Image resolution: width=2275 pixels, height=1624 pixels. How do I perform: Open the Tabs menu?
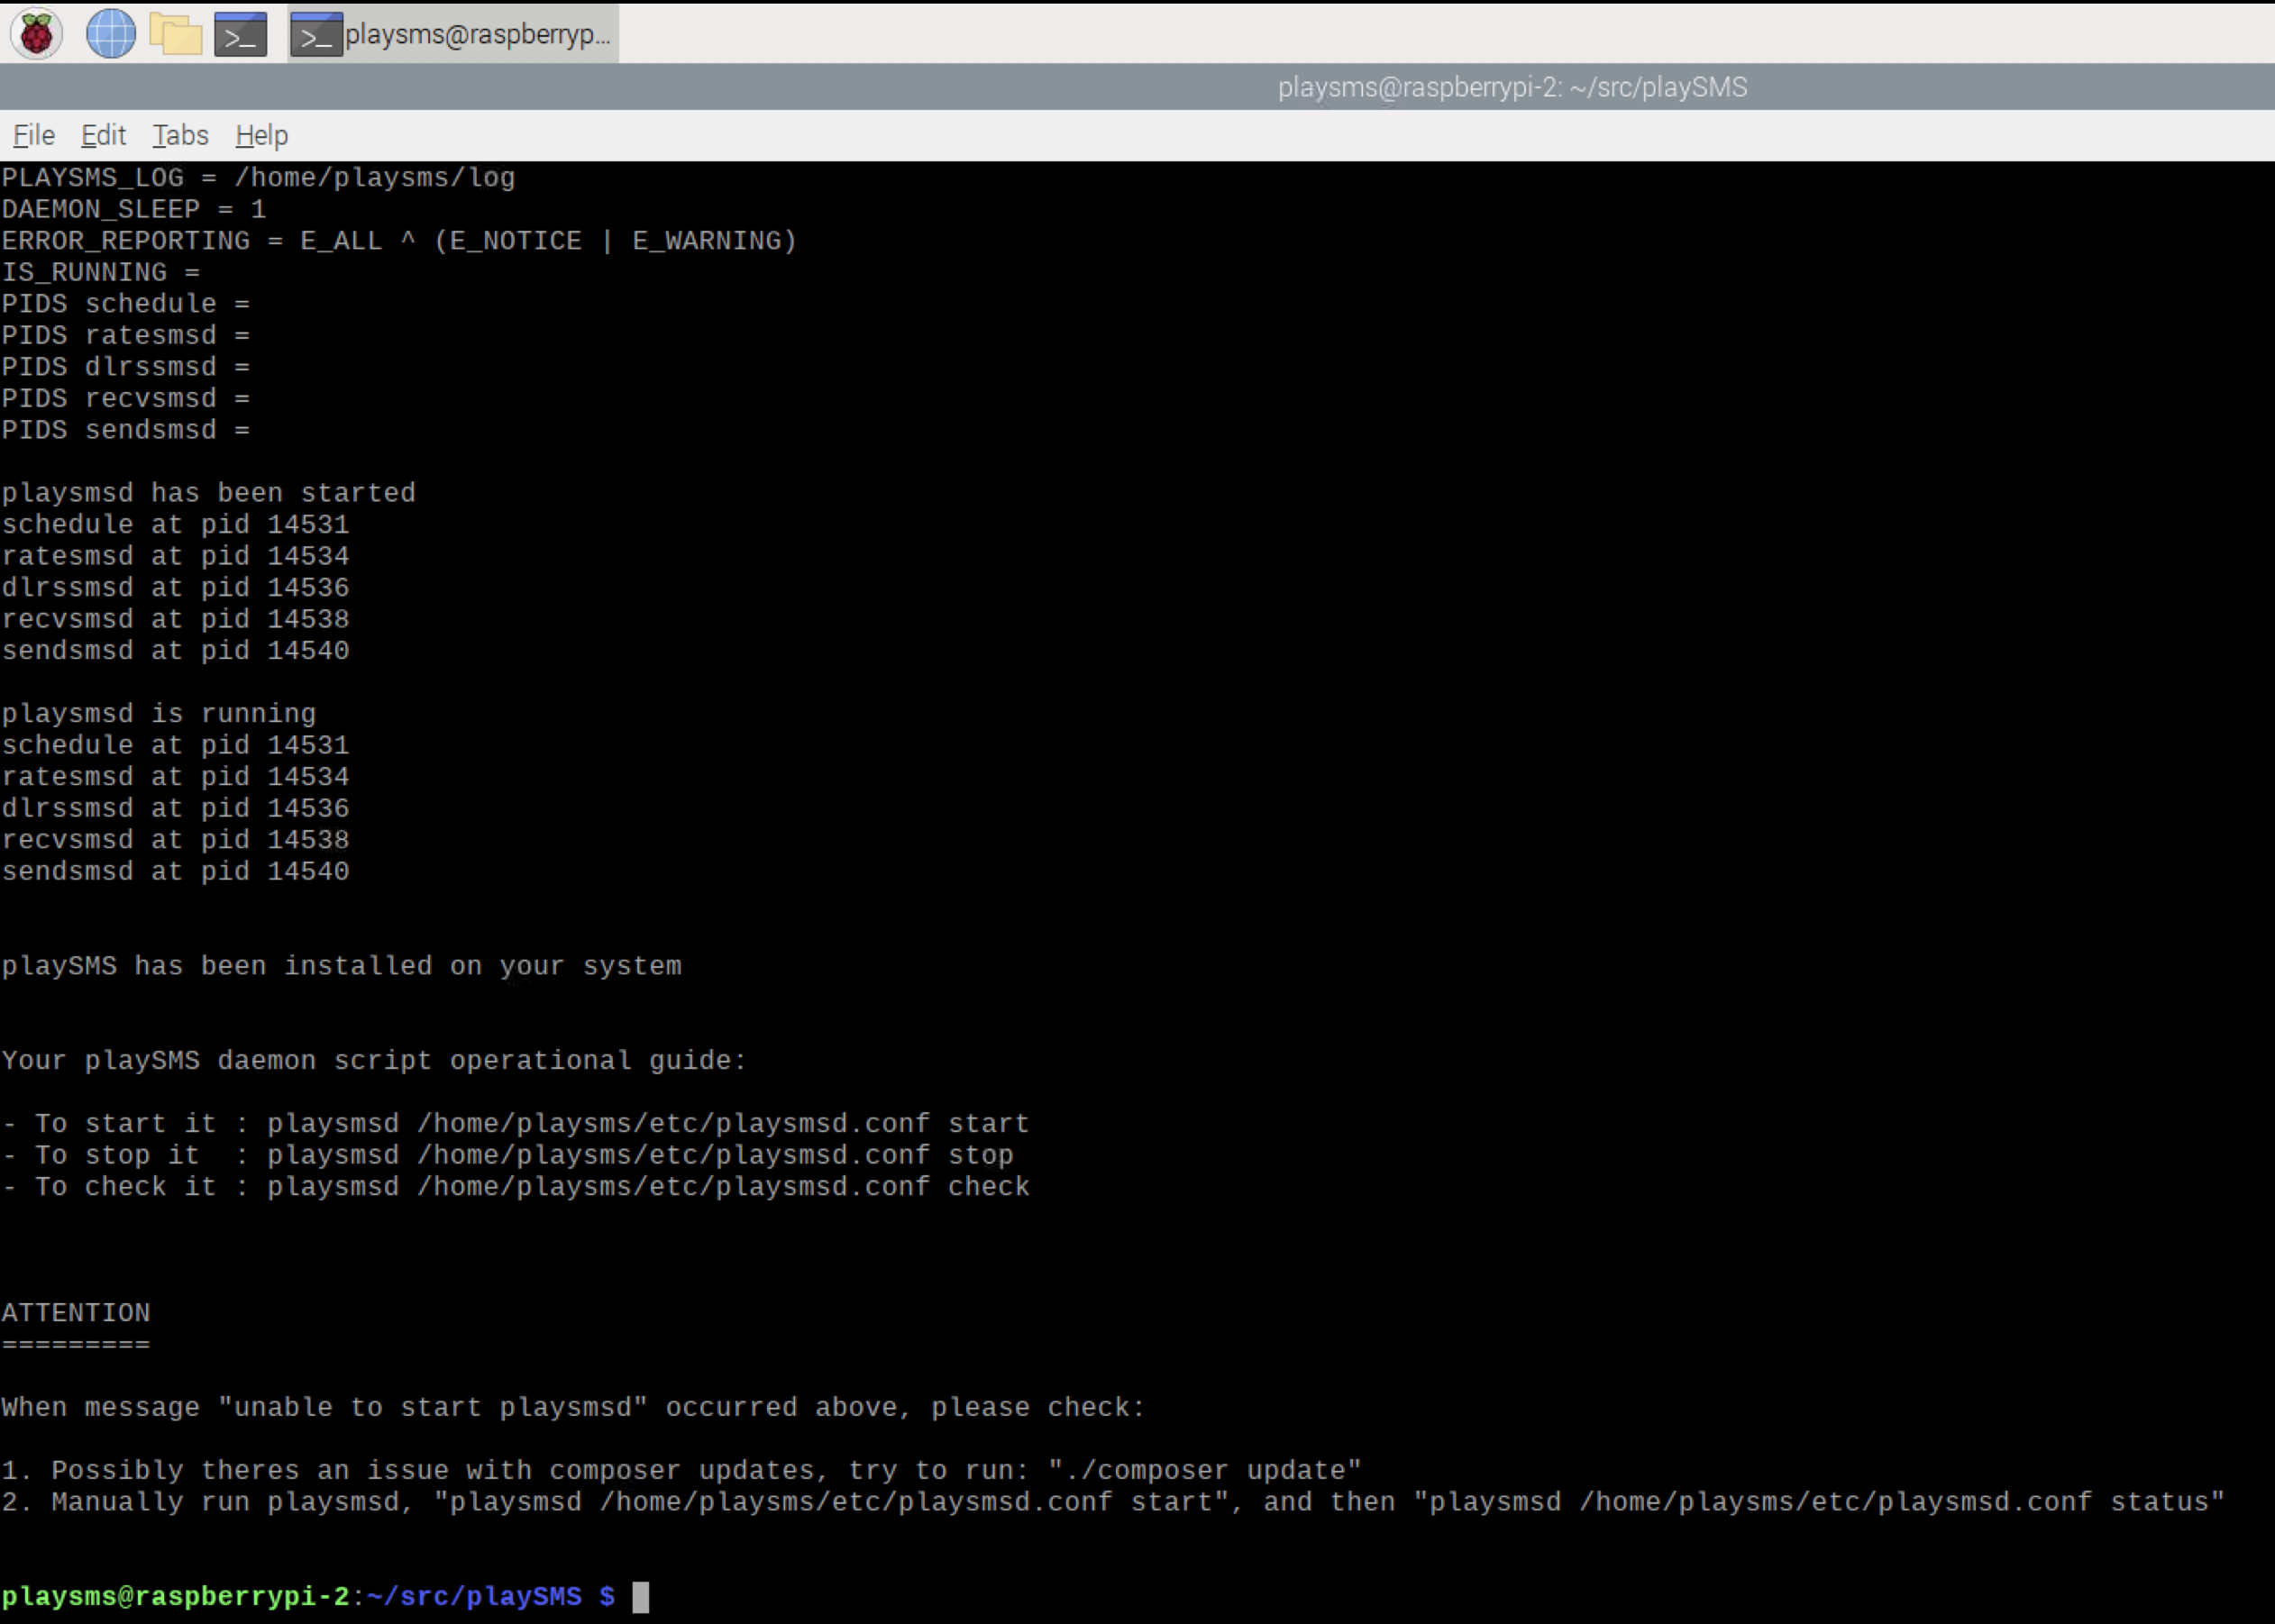pyautogui.click(x=180, y=135)
